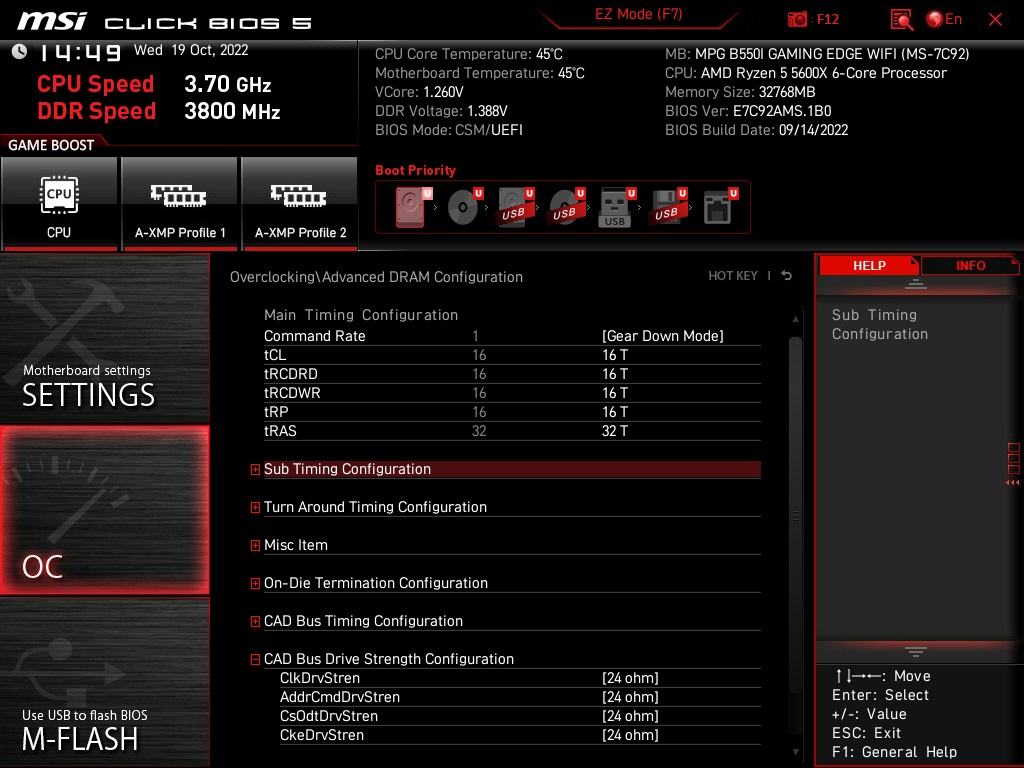Enable A-XMP Profile 2

(x=300, y=203)
